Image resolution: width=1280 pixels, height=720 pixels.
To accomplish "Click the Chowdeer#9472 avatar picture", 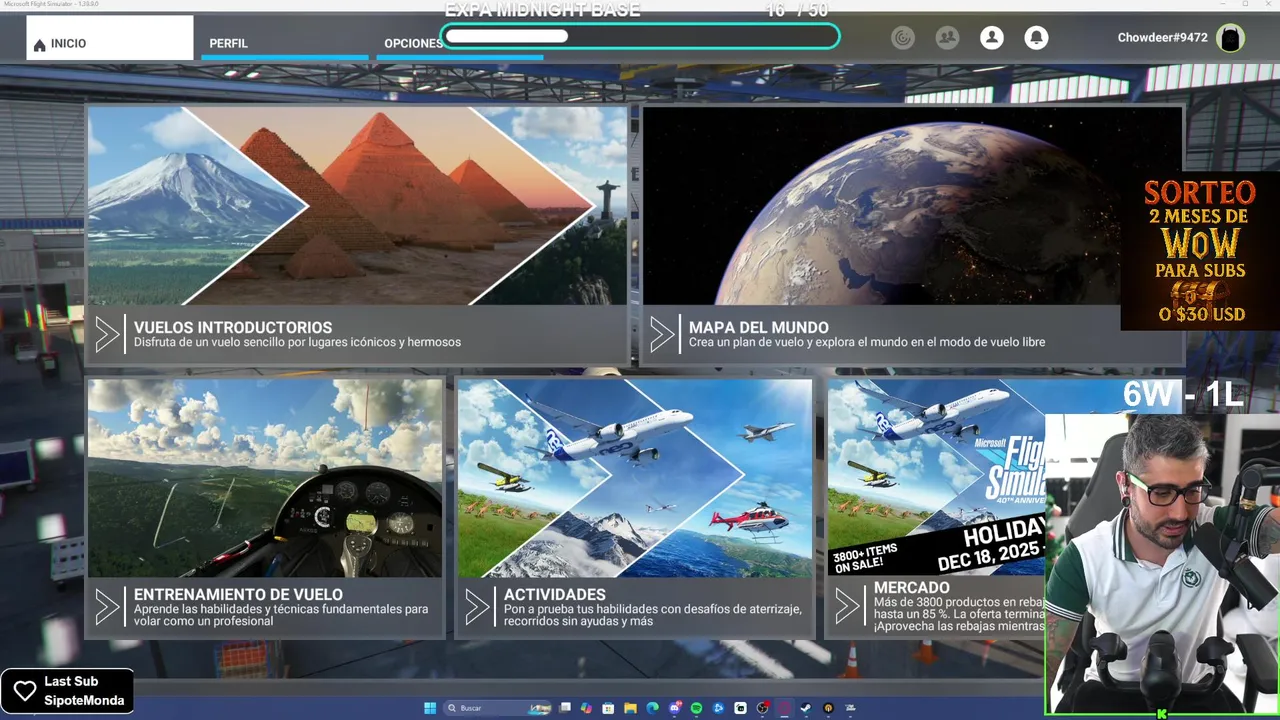I will [x=1231, y=38].
